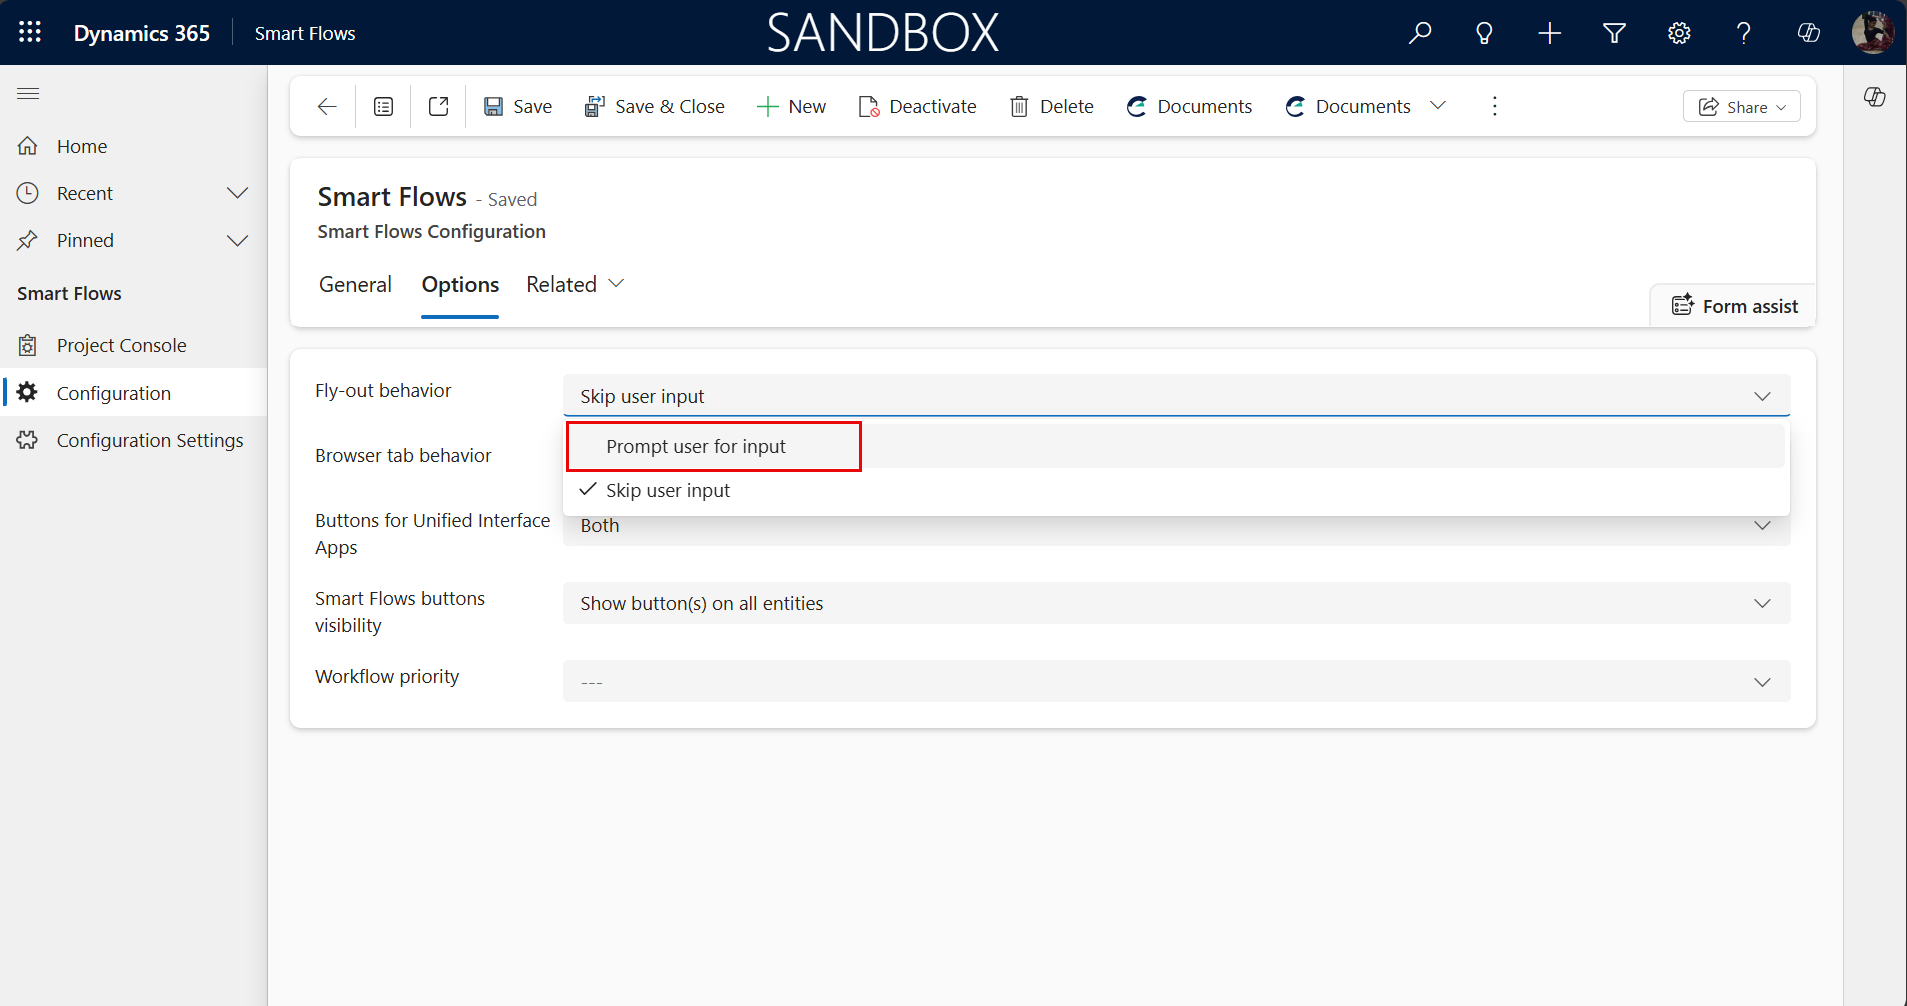Expand the second Documents dropdown chevron
1907x1006 pixels.
(x=1438, y=105)
